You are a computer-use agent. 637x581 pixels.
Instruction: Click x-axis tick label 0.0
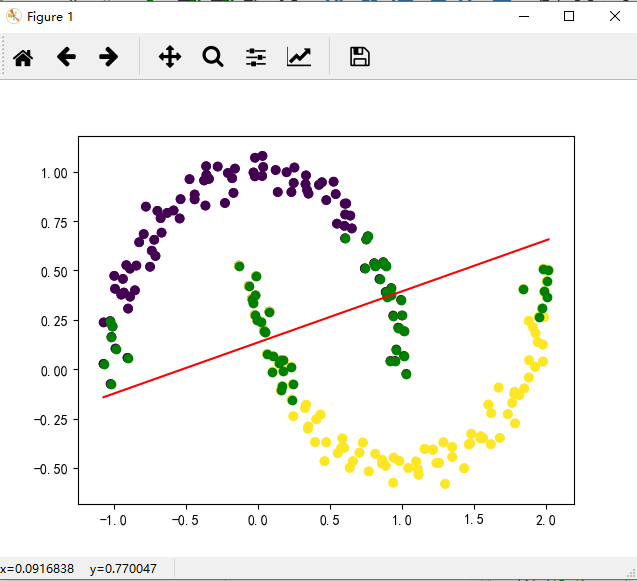(258, 520)
